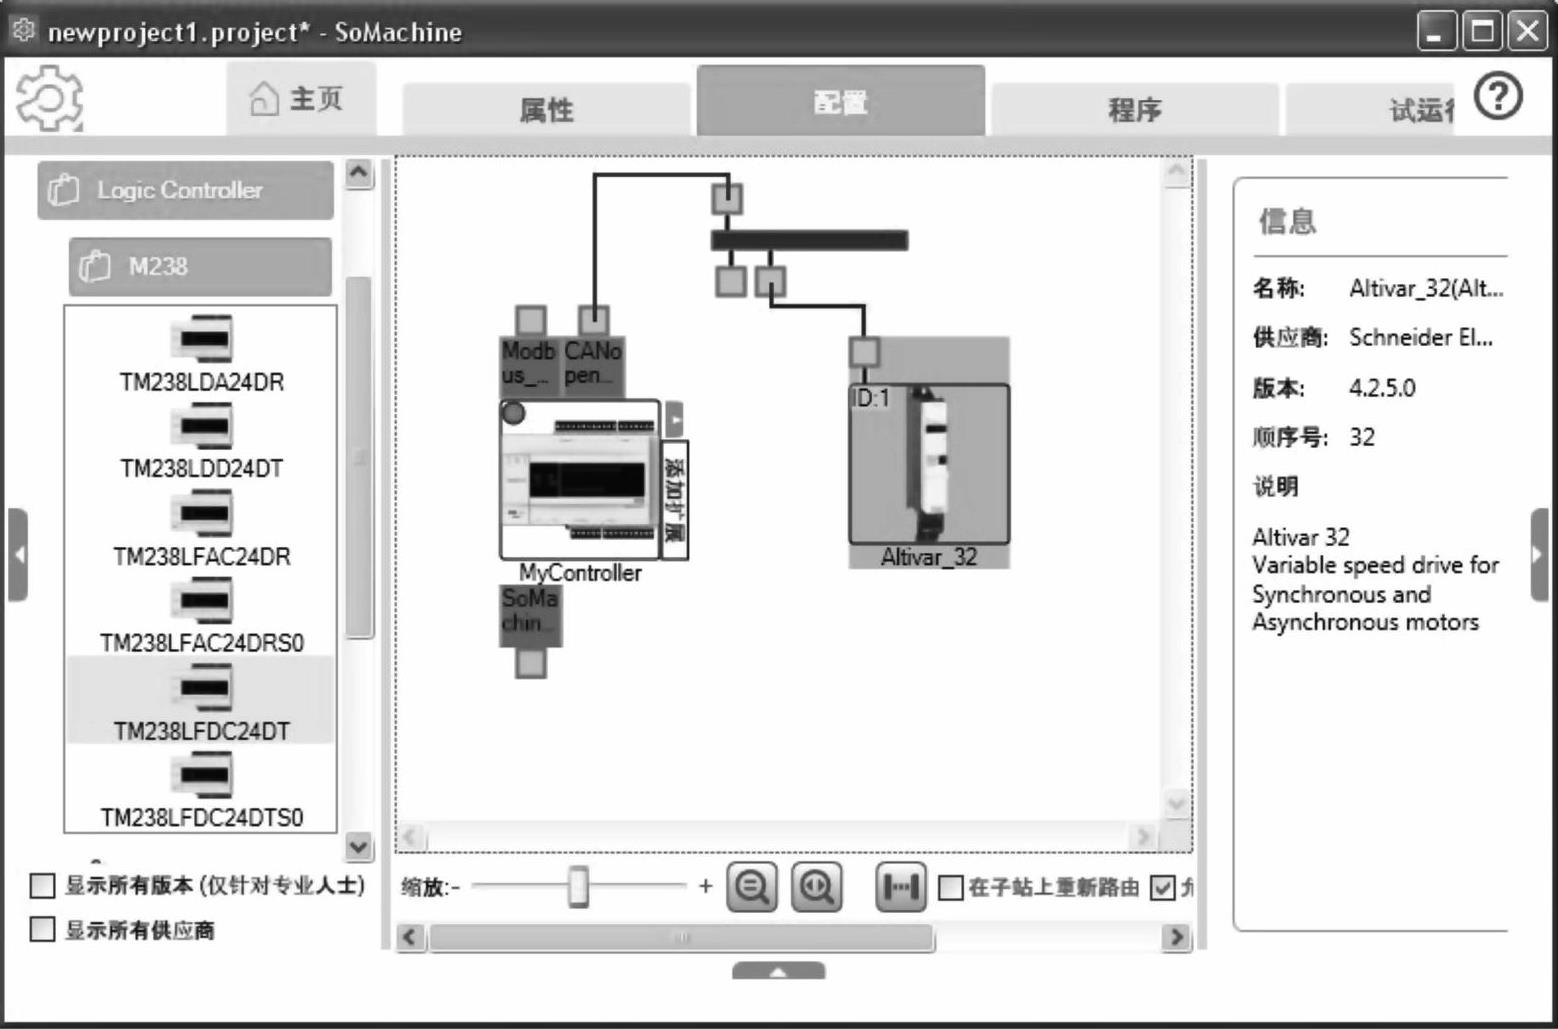Collapse the left panel arrow handle

pos(18,555)
